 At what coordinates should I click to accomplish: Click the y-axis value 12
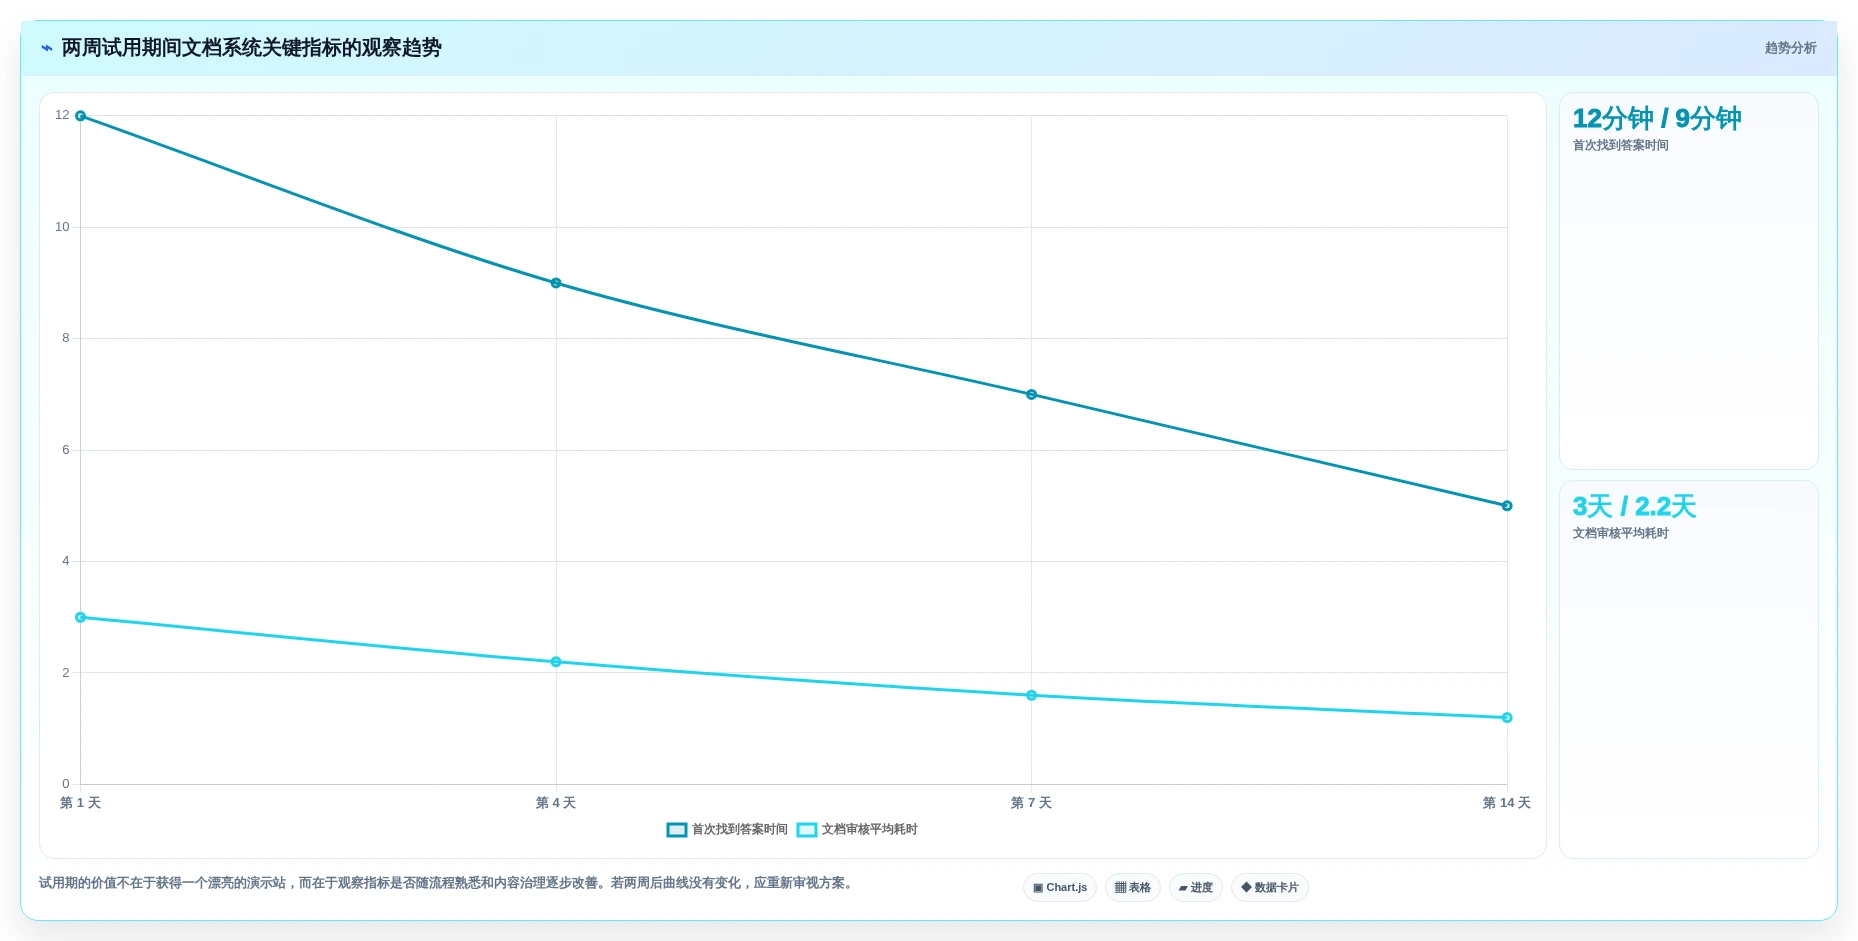62,115
